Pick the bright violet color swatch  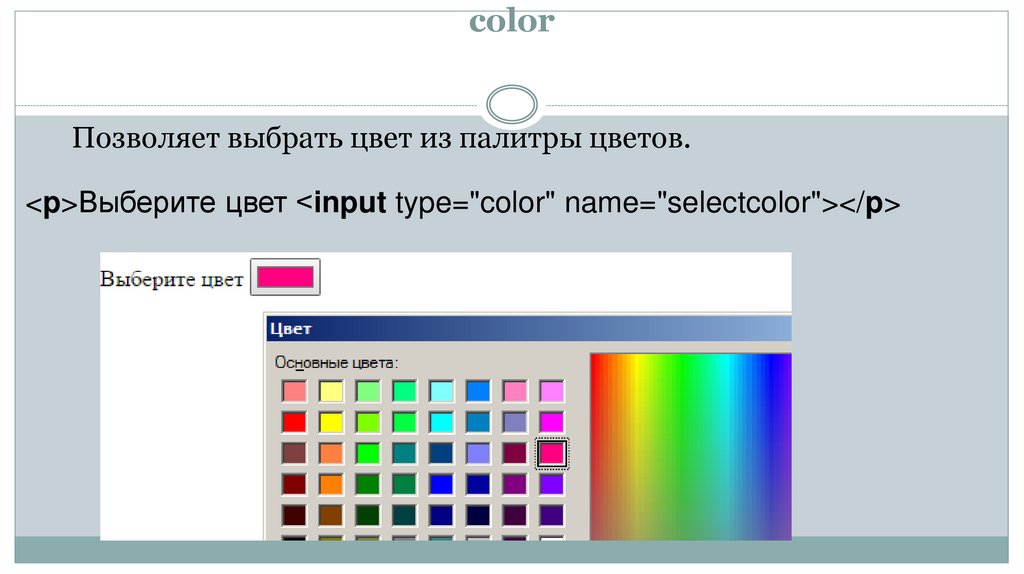click(x=552, y=485)
